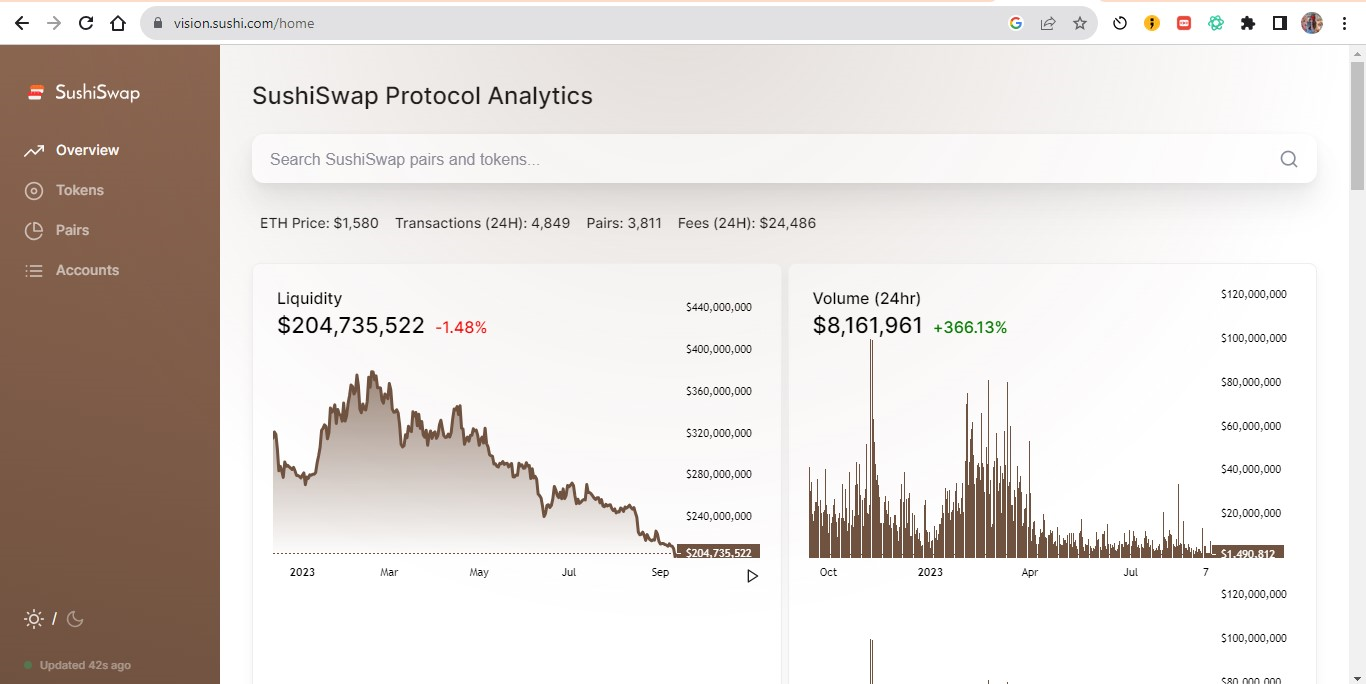Toggle the browser side panel icon
Image resolution: width=1366 pixels, height=684 pixels.
(x=1280, y=23)
